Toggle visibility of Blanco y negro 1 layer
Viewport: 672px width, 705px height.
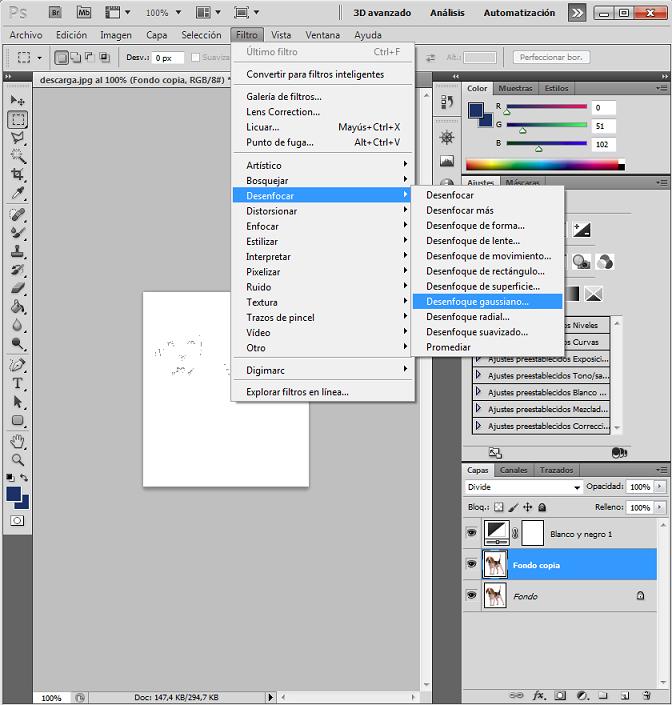pyautogui.click(x=471, y=533)
